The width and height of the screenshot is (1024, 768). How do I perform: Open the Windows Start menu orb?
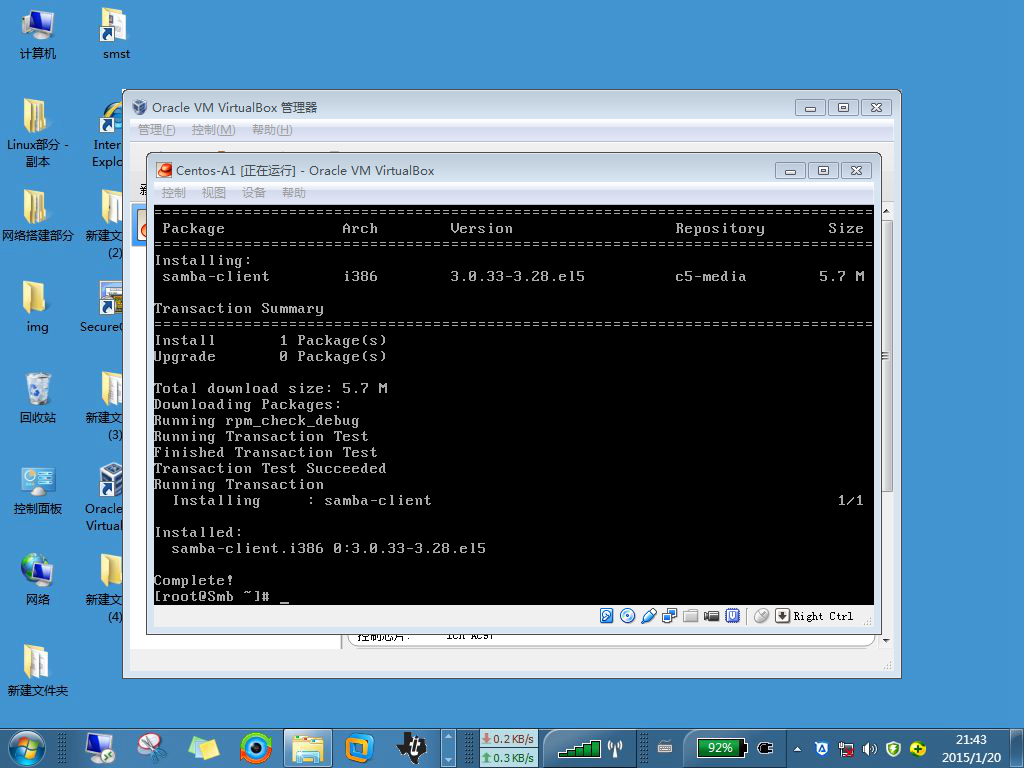click(27, 748)
